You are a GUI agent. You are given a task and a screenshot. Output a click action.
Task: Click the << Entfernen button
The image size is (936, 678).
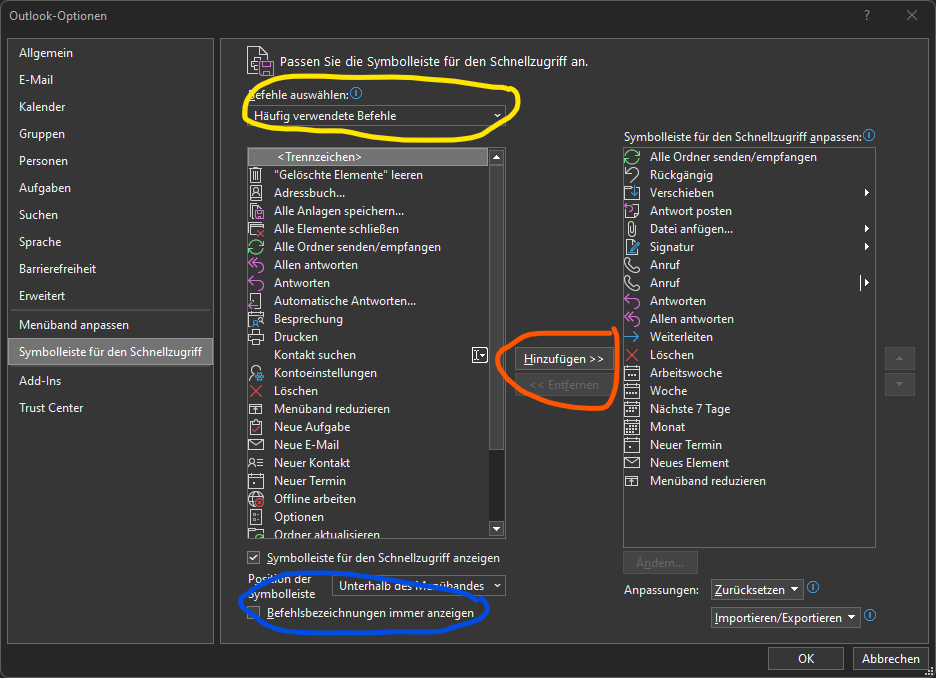pyautogui.click(x=564, y=385)
